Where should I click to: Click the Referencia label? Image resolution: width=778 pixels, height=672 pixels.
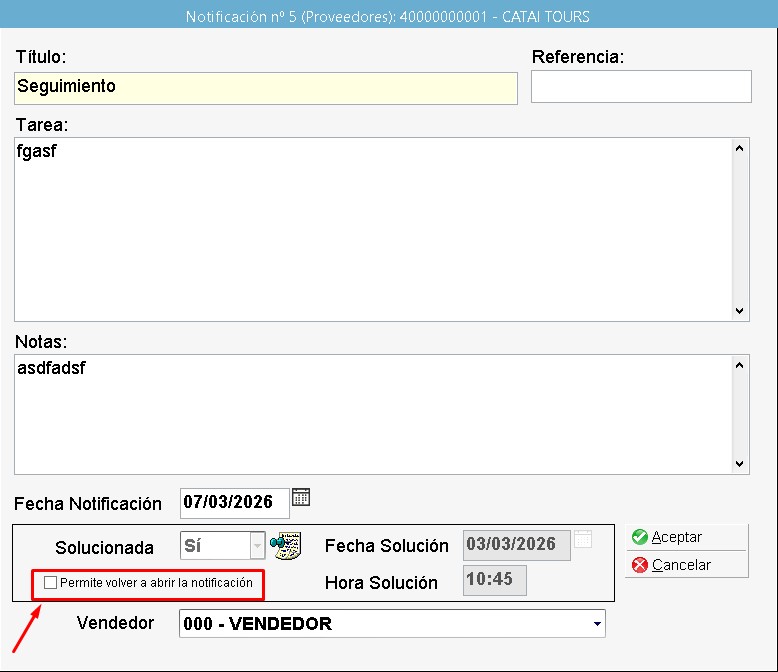[578, 57]
